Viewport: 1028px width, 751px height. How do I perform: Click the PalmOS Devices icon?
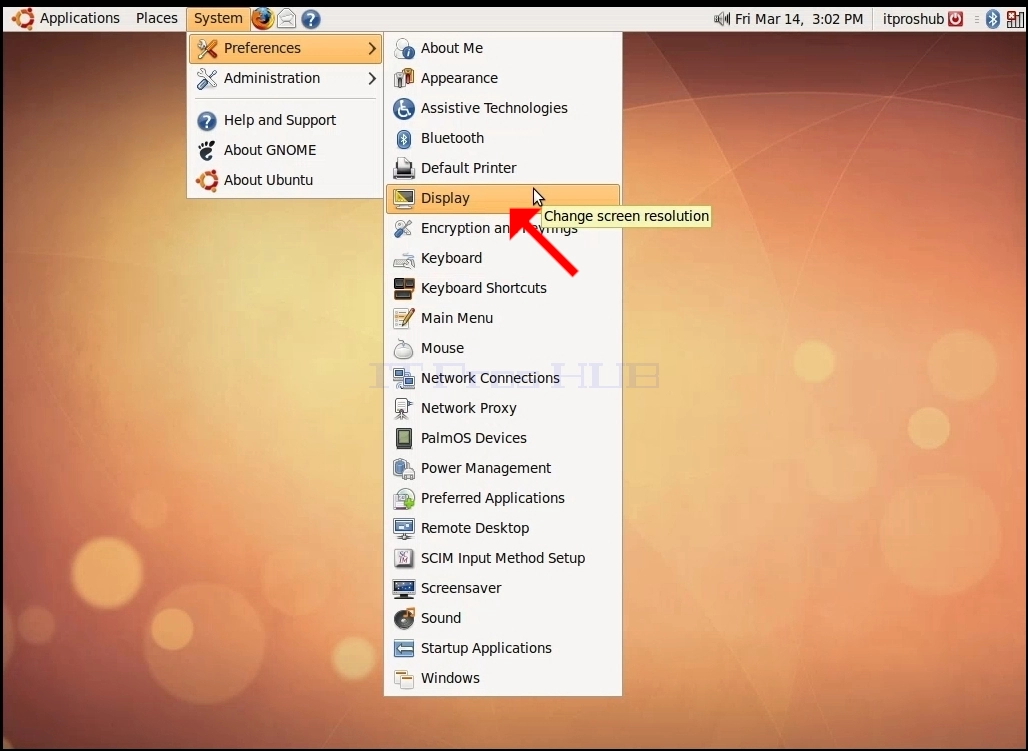(404, 438)
